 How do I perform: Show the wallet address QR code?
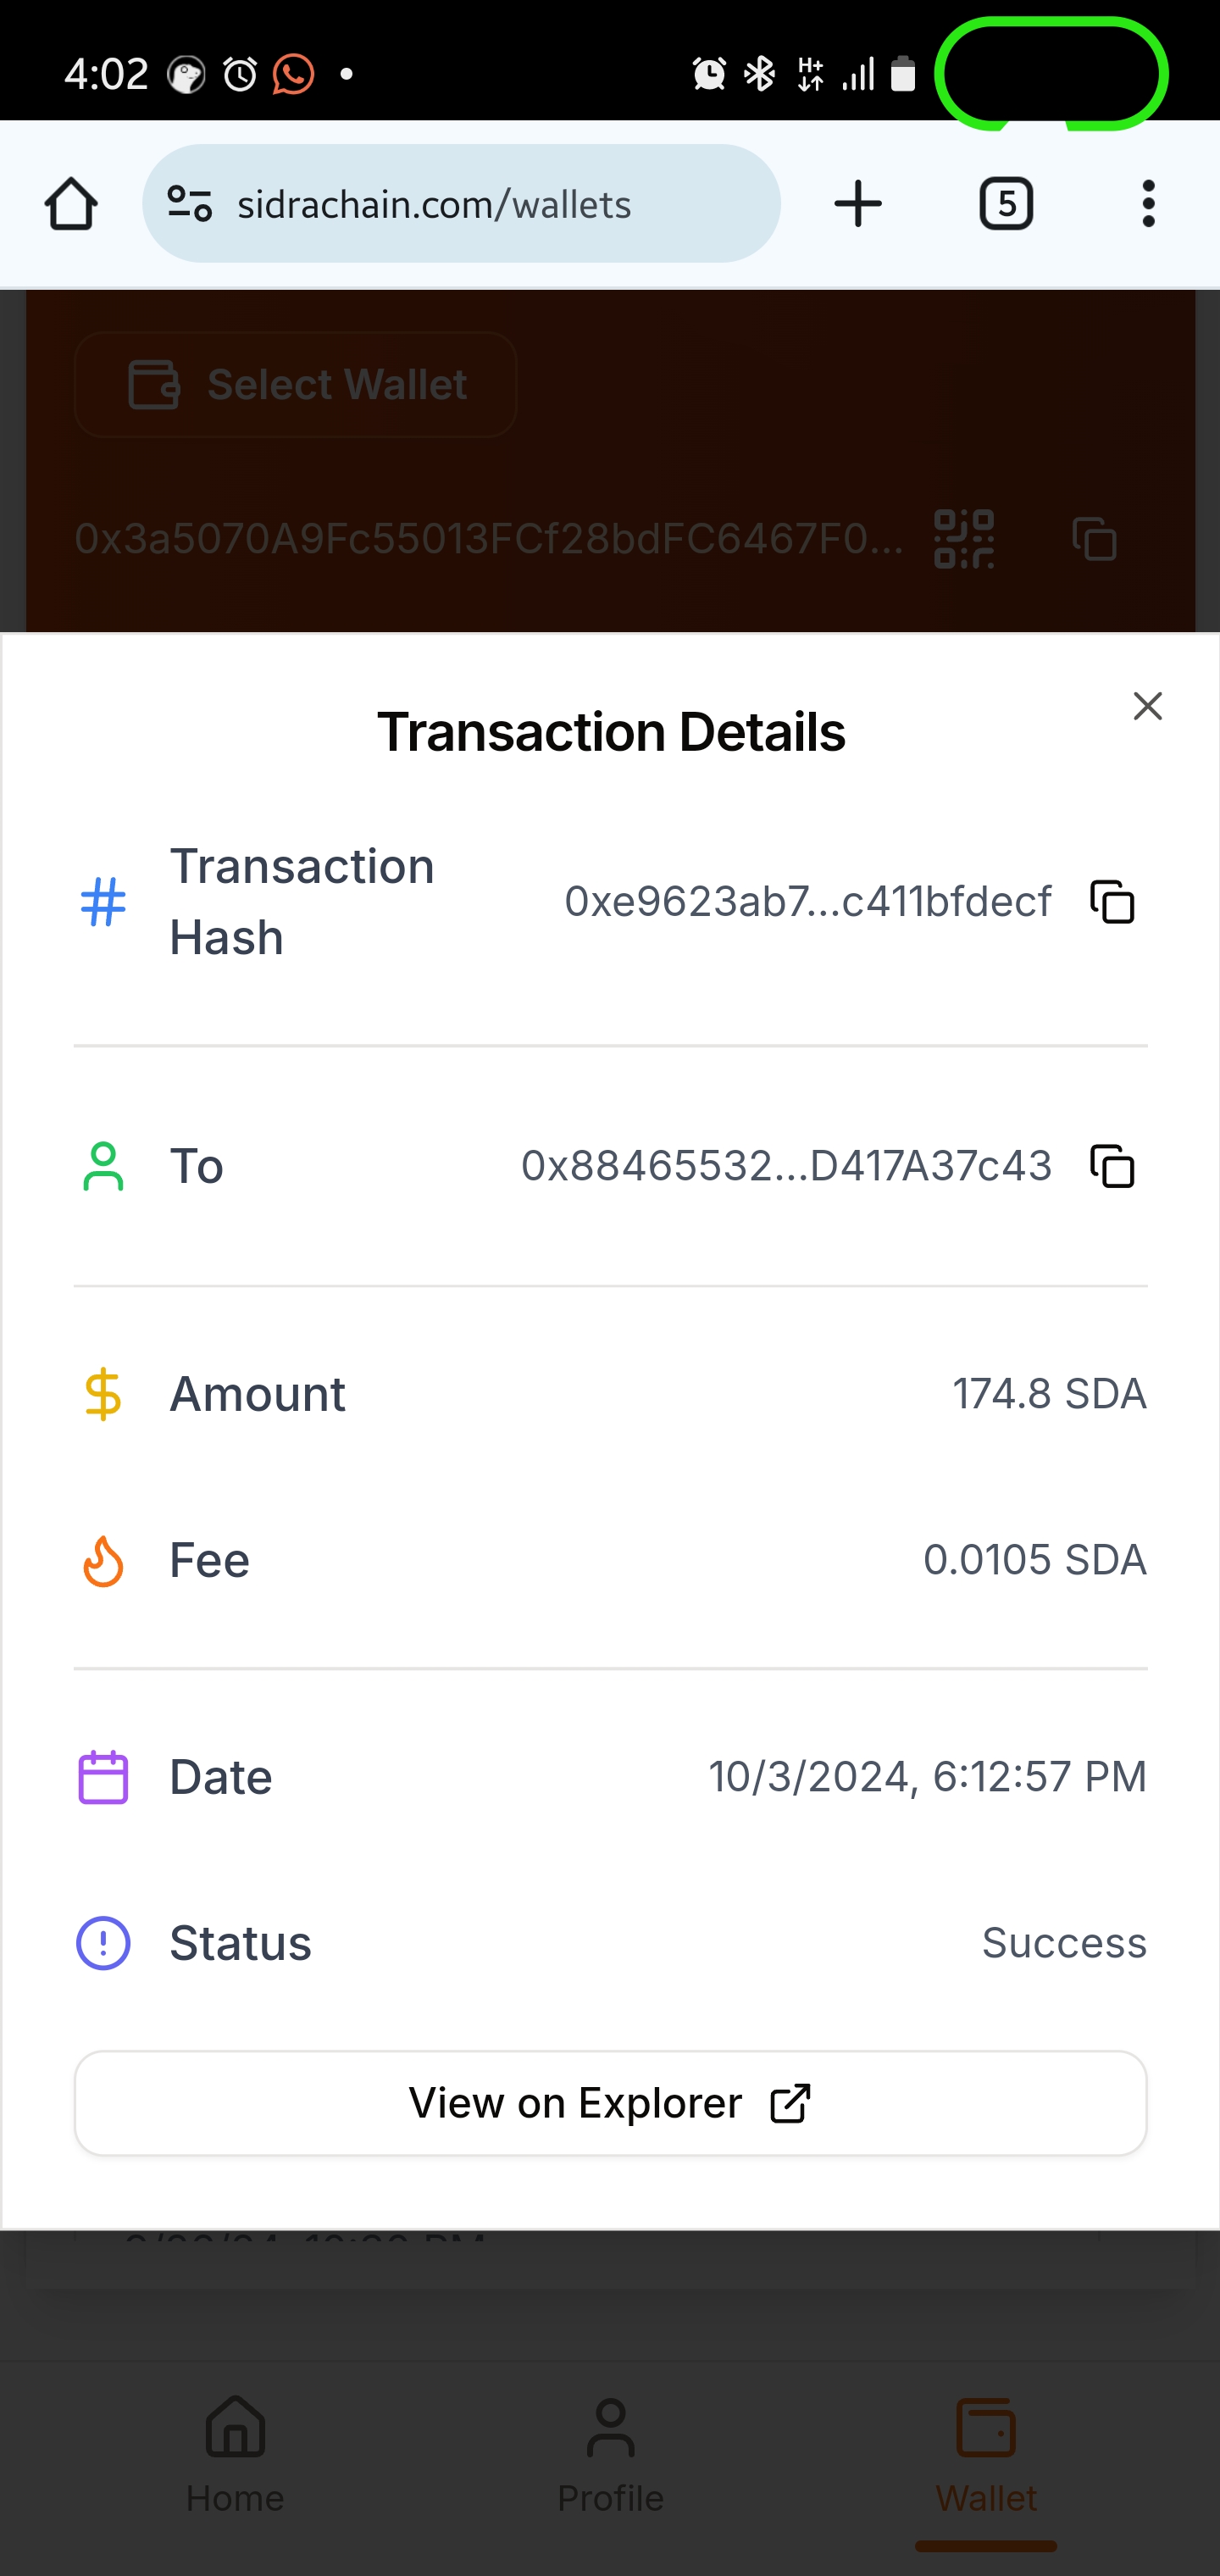(964, 539)
